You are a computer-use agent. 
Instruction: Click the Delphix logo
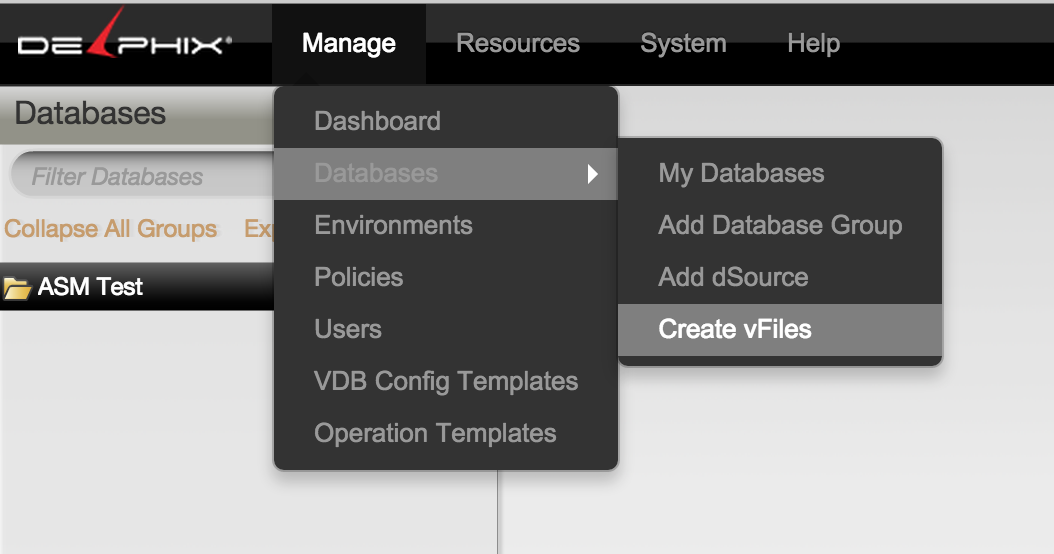(124, 43)
